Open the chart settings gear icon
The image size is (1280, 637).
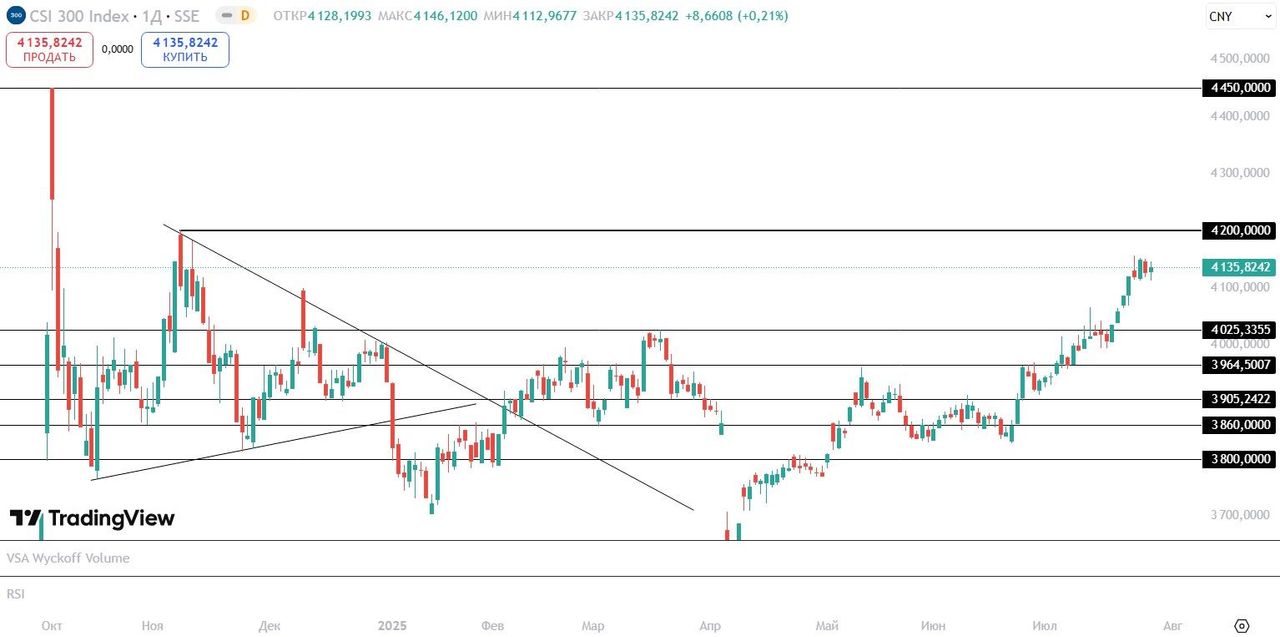(1242, 625)
